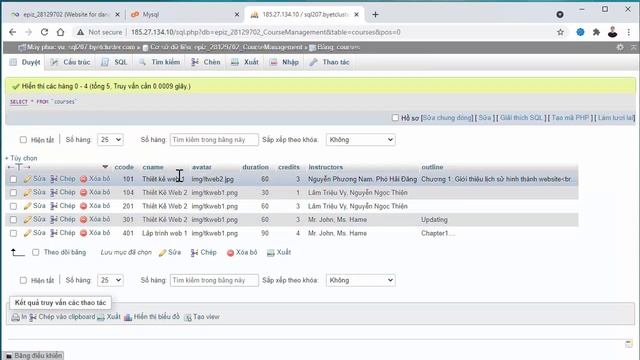The width and height of the screenshot is (640, 360).
Task: Bookmark this page with the star icon
Action: 560,32
